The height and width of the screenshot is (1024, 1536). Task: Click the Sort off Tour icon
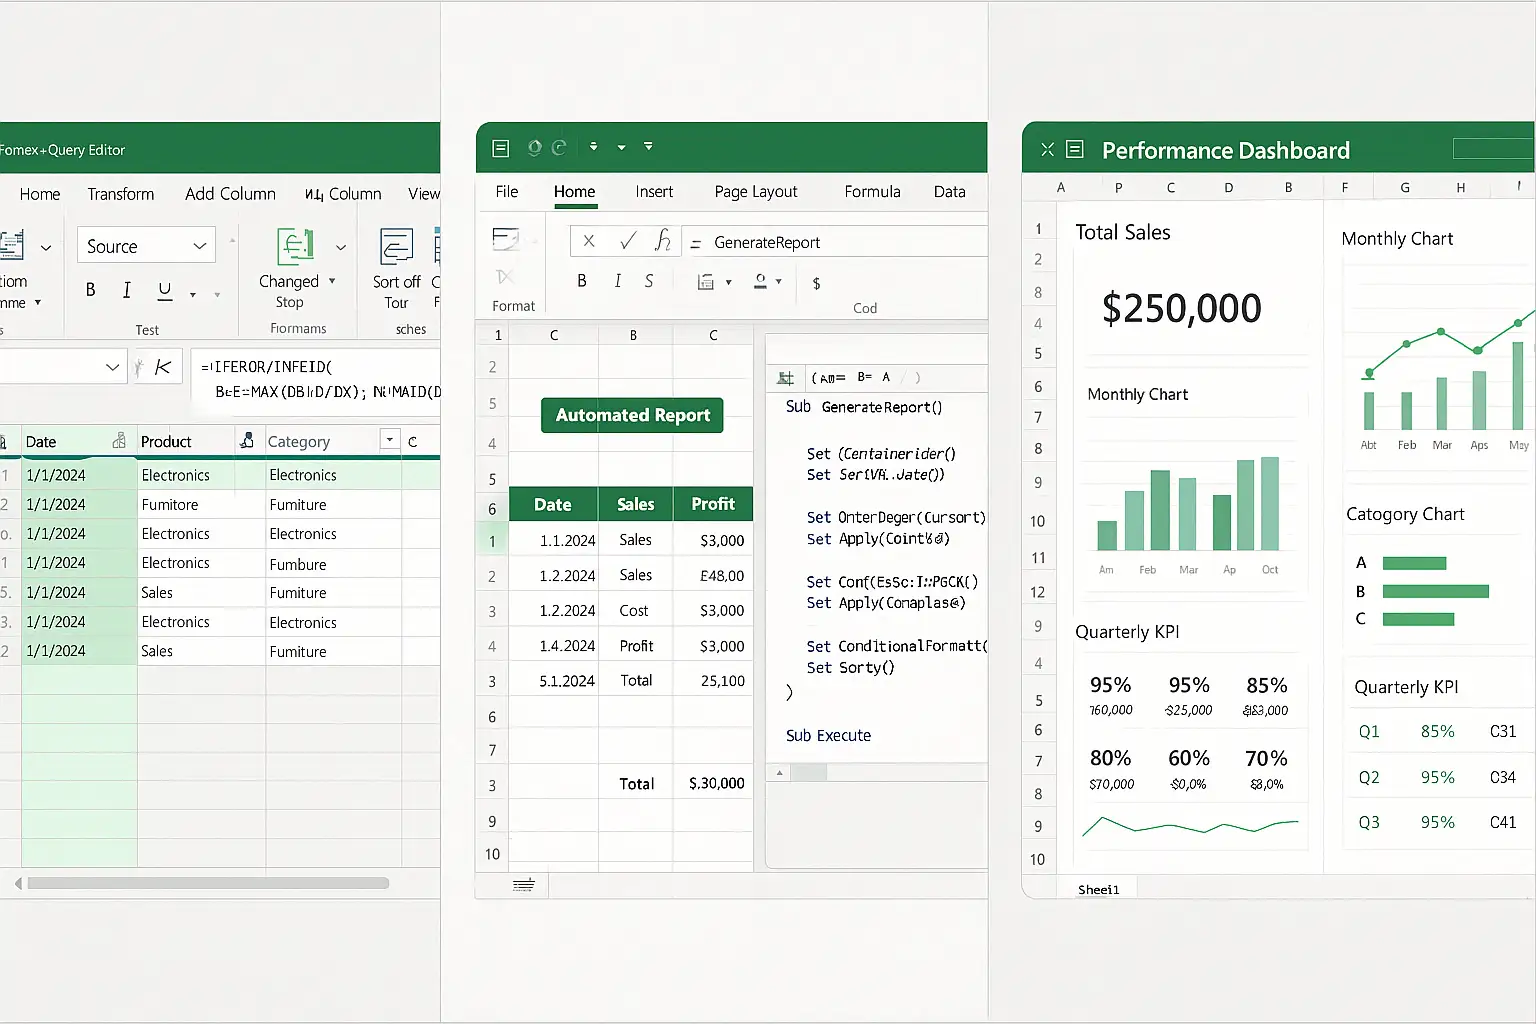(x=396, y=246)
